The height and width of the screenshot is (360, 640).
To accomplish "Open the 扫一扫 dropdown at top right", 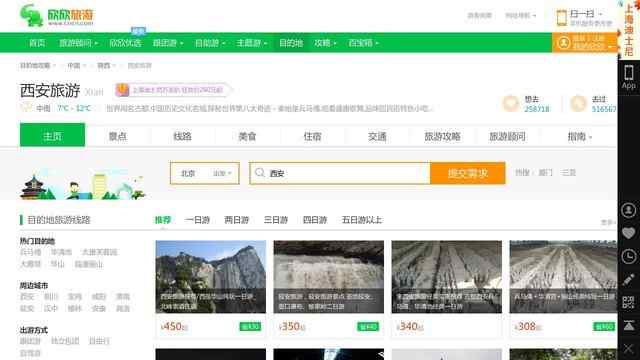I will [x=586, y=14].
